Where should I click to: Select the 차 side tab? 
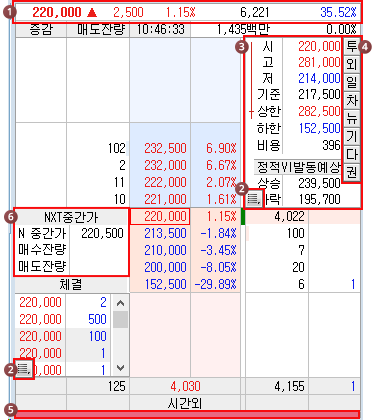point(351,100)
